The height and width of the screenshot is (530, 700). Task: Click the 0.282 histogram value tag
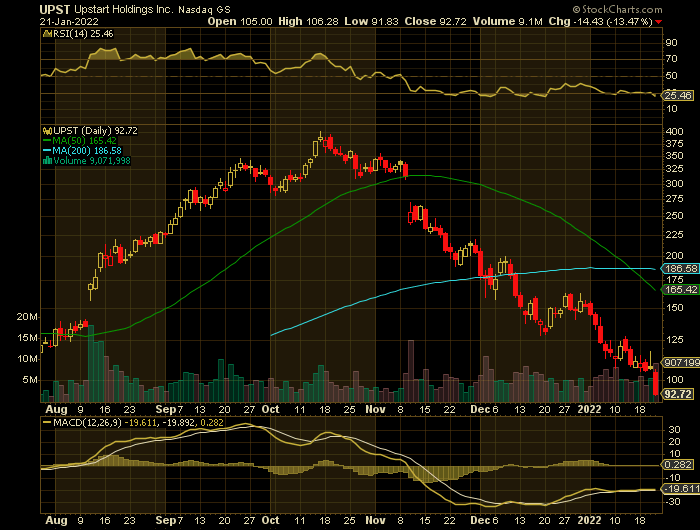(678, 465)
